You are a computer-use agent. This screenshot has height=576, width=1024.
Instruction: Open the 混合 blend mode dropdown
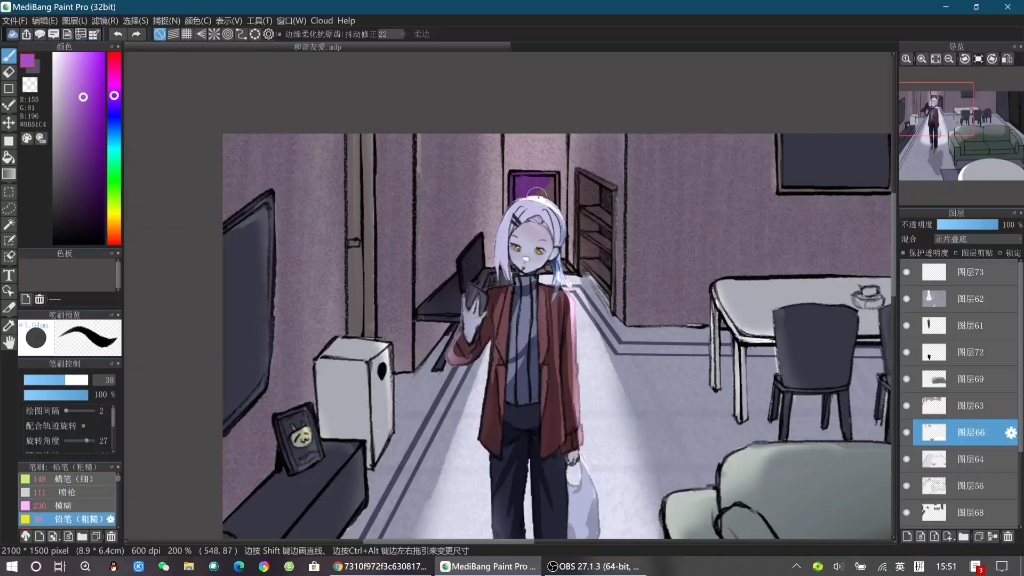pyautogui.click(x=977, y=240)
